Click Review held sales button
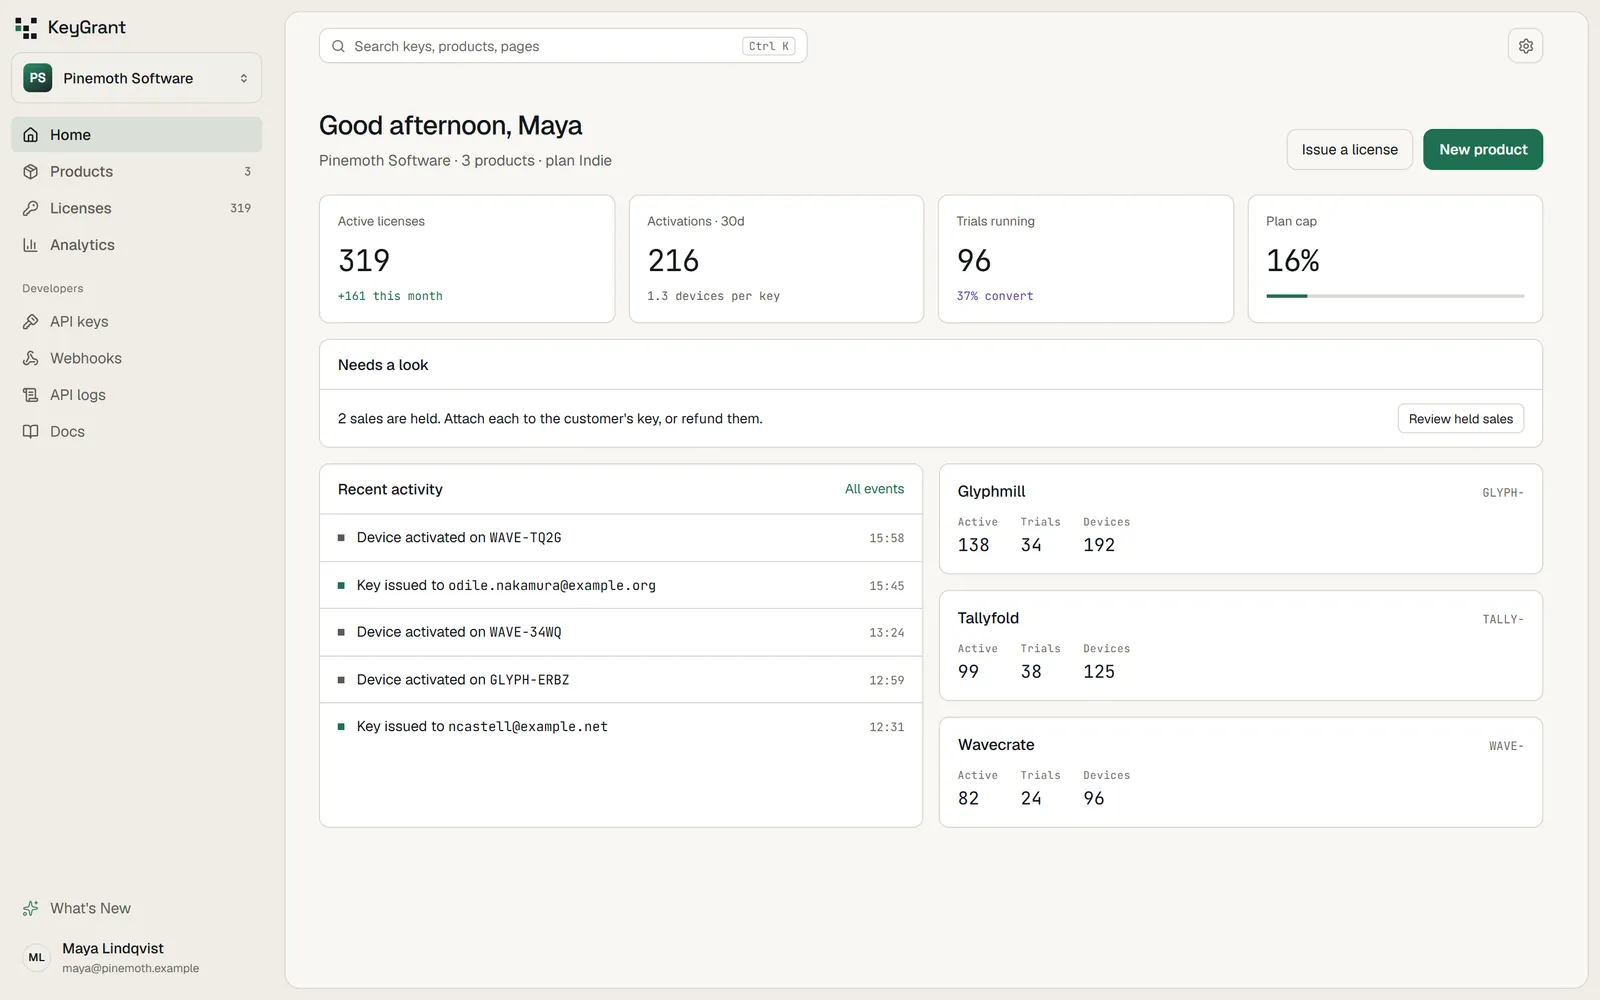The height and width of the screenshot is (1000, 1600). click(x=1460, y=419)
